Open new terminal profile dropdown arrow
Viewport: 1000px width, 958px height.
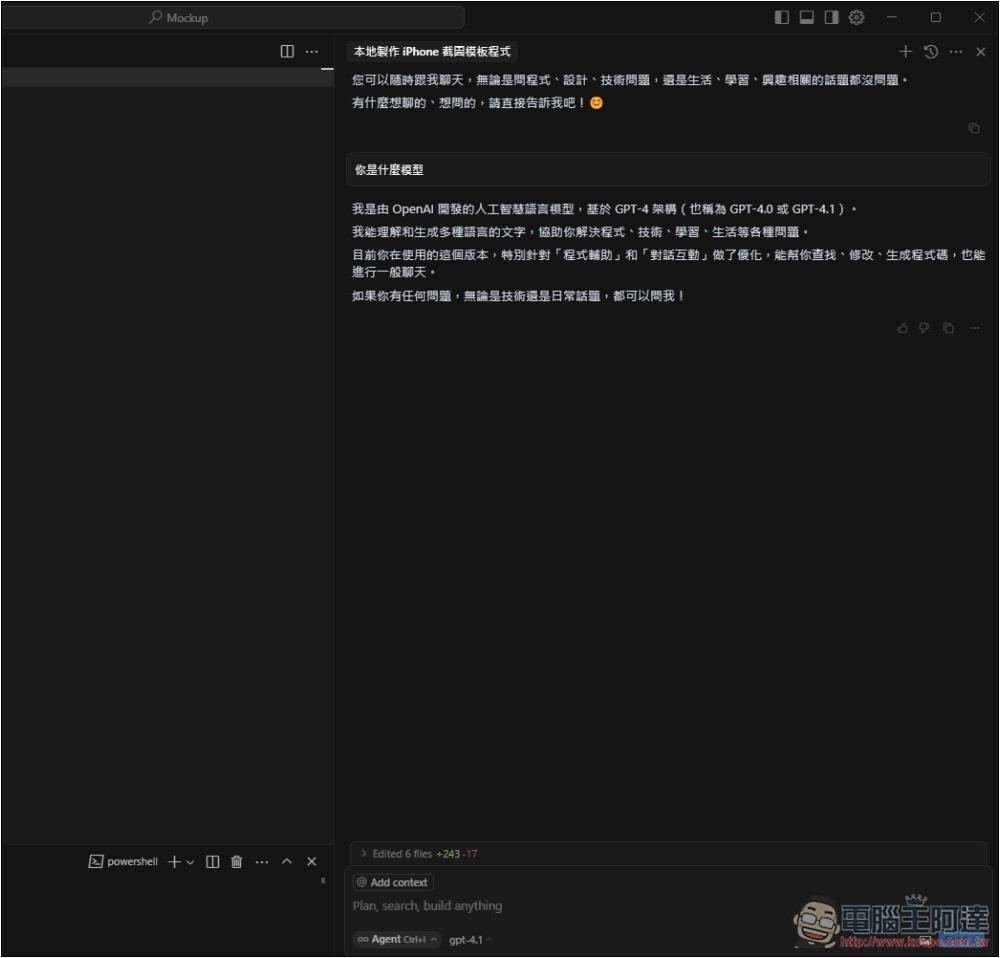coord(190,862)
